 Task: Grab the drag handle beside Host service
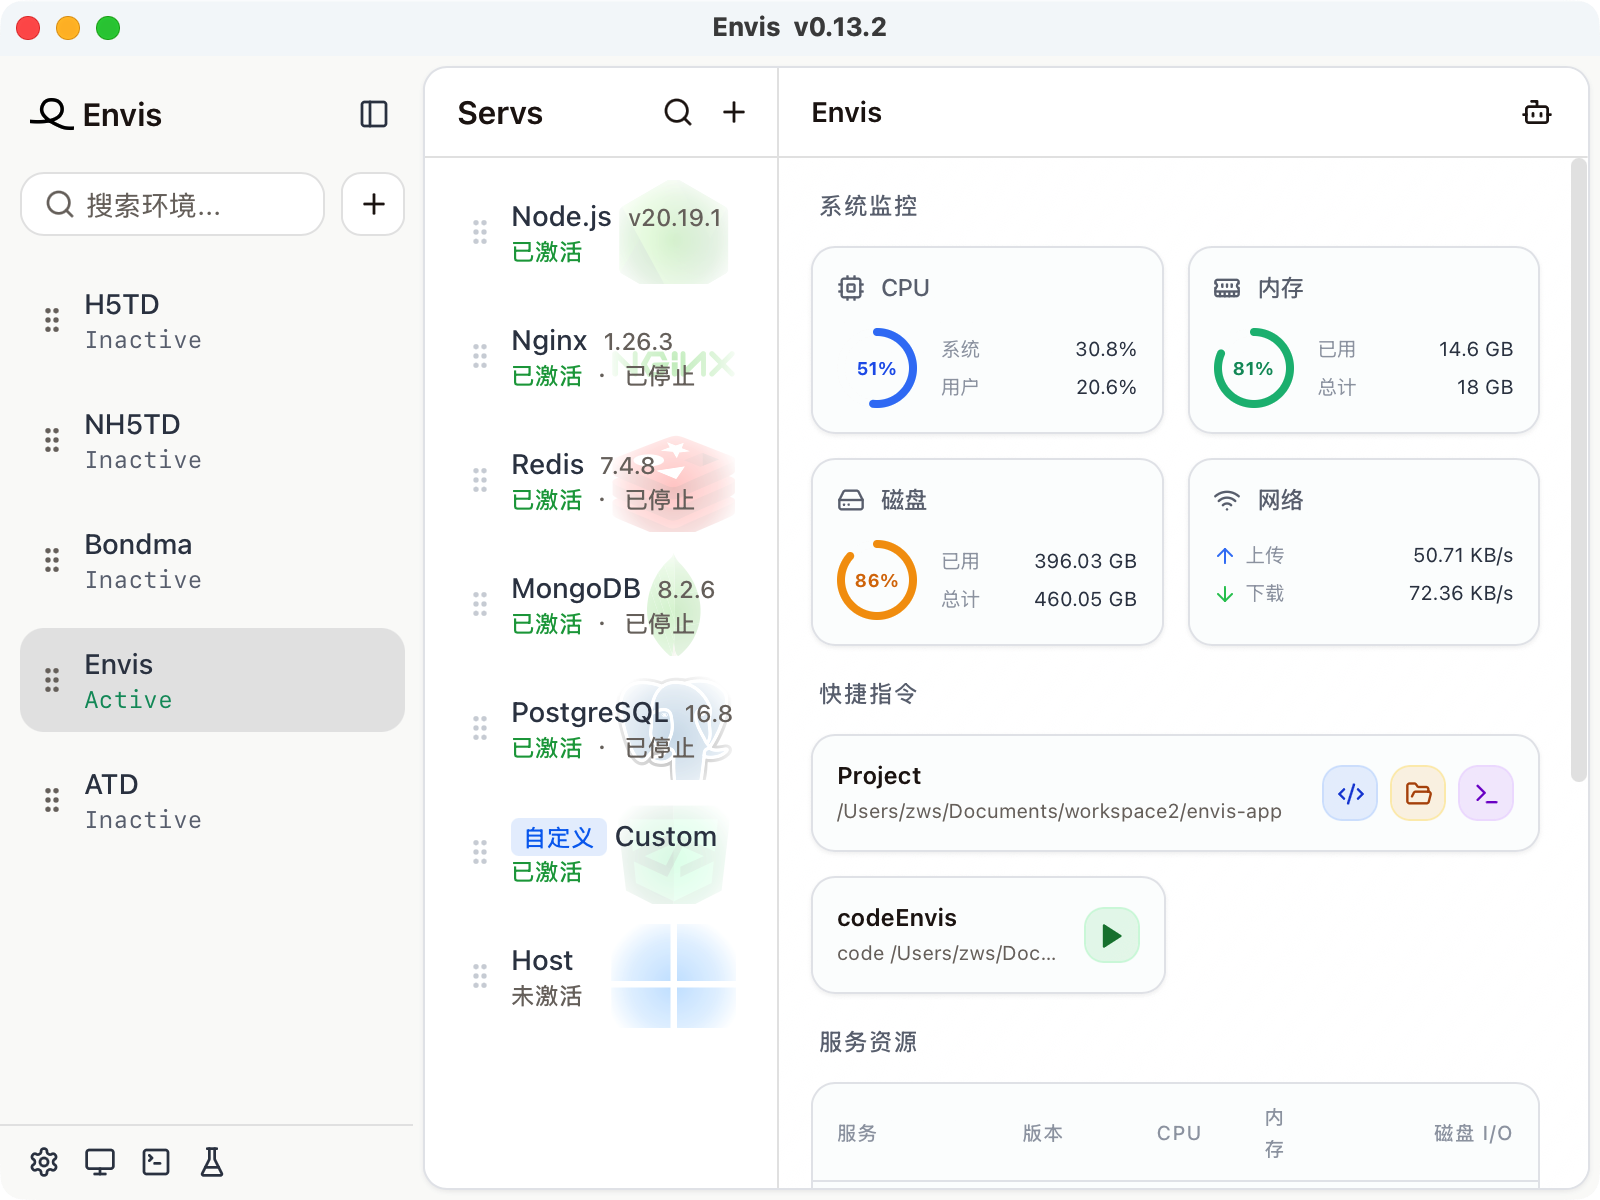[480, 976]
